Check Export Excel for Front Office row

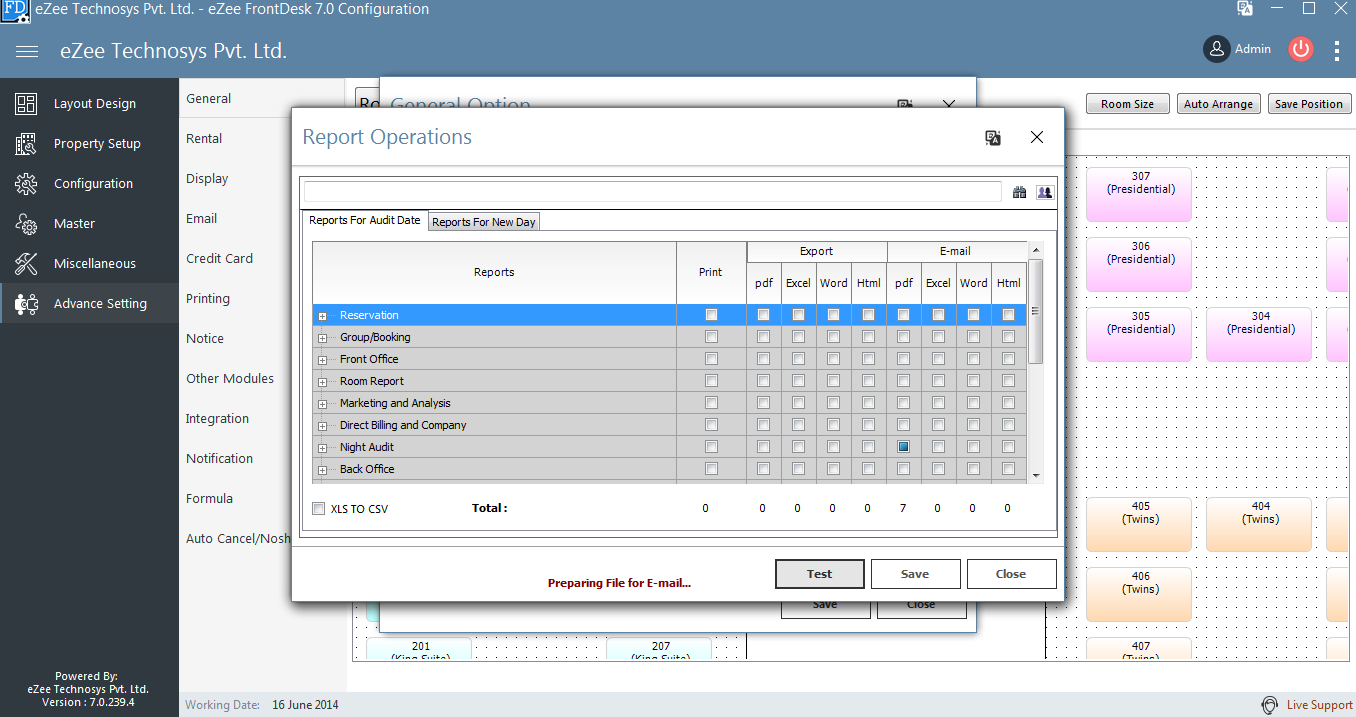(798, 359)
